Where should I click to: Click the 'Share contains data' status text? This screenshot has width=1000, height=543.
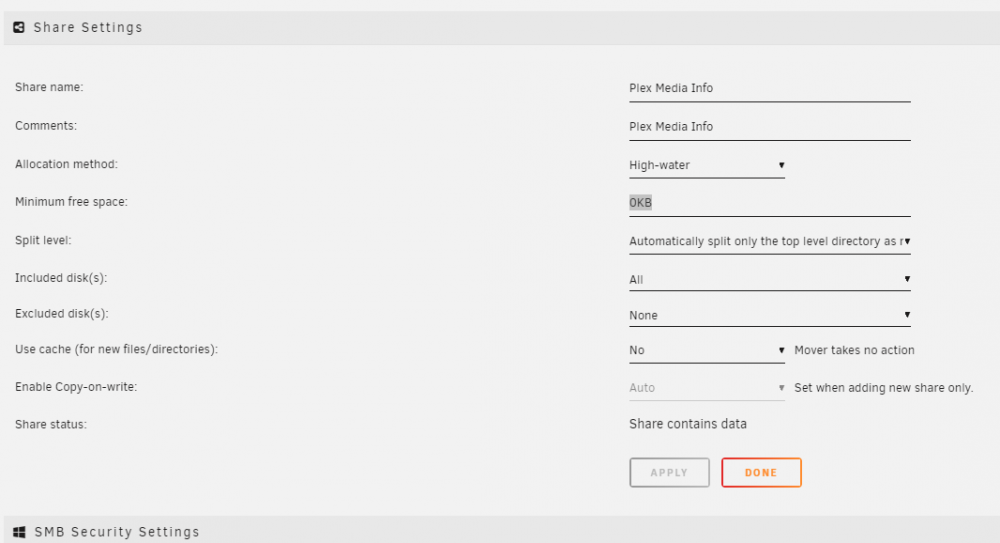688,424
